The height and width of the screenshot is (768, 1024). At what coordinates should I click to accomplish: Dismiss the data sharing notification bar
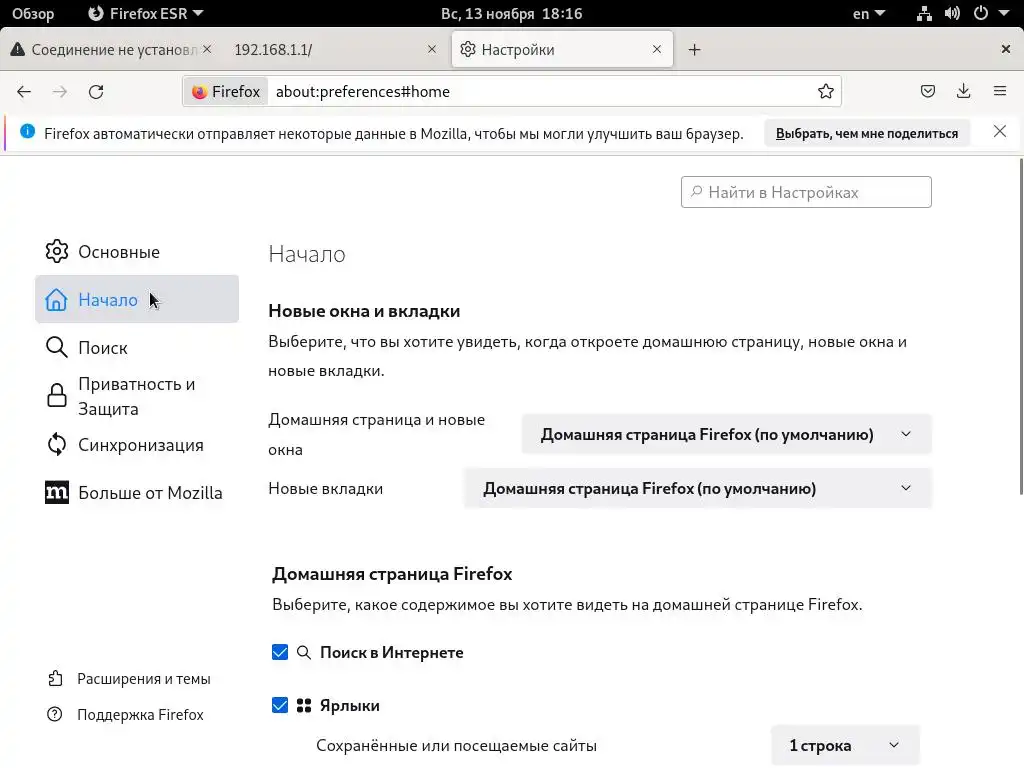point(999,132)
